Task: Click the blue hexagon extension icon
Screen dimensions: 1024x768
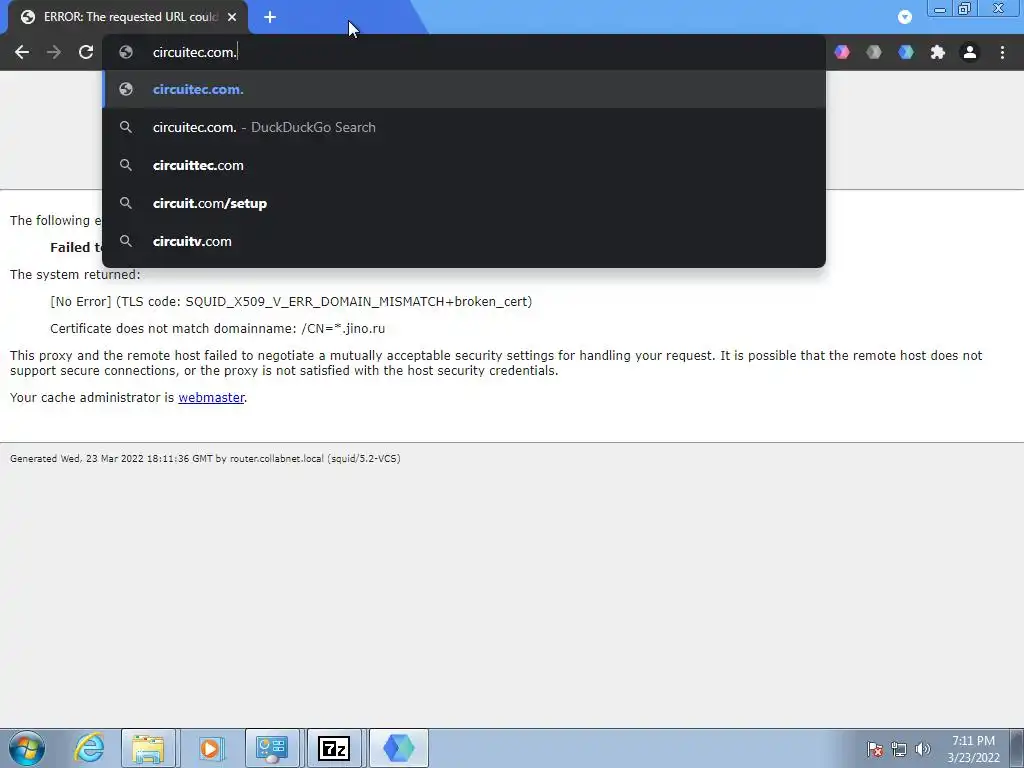Action: click(x=906, y=52)
